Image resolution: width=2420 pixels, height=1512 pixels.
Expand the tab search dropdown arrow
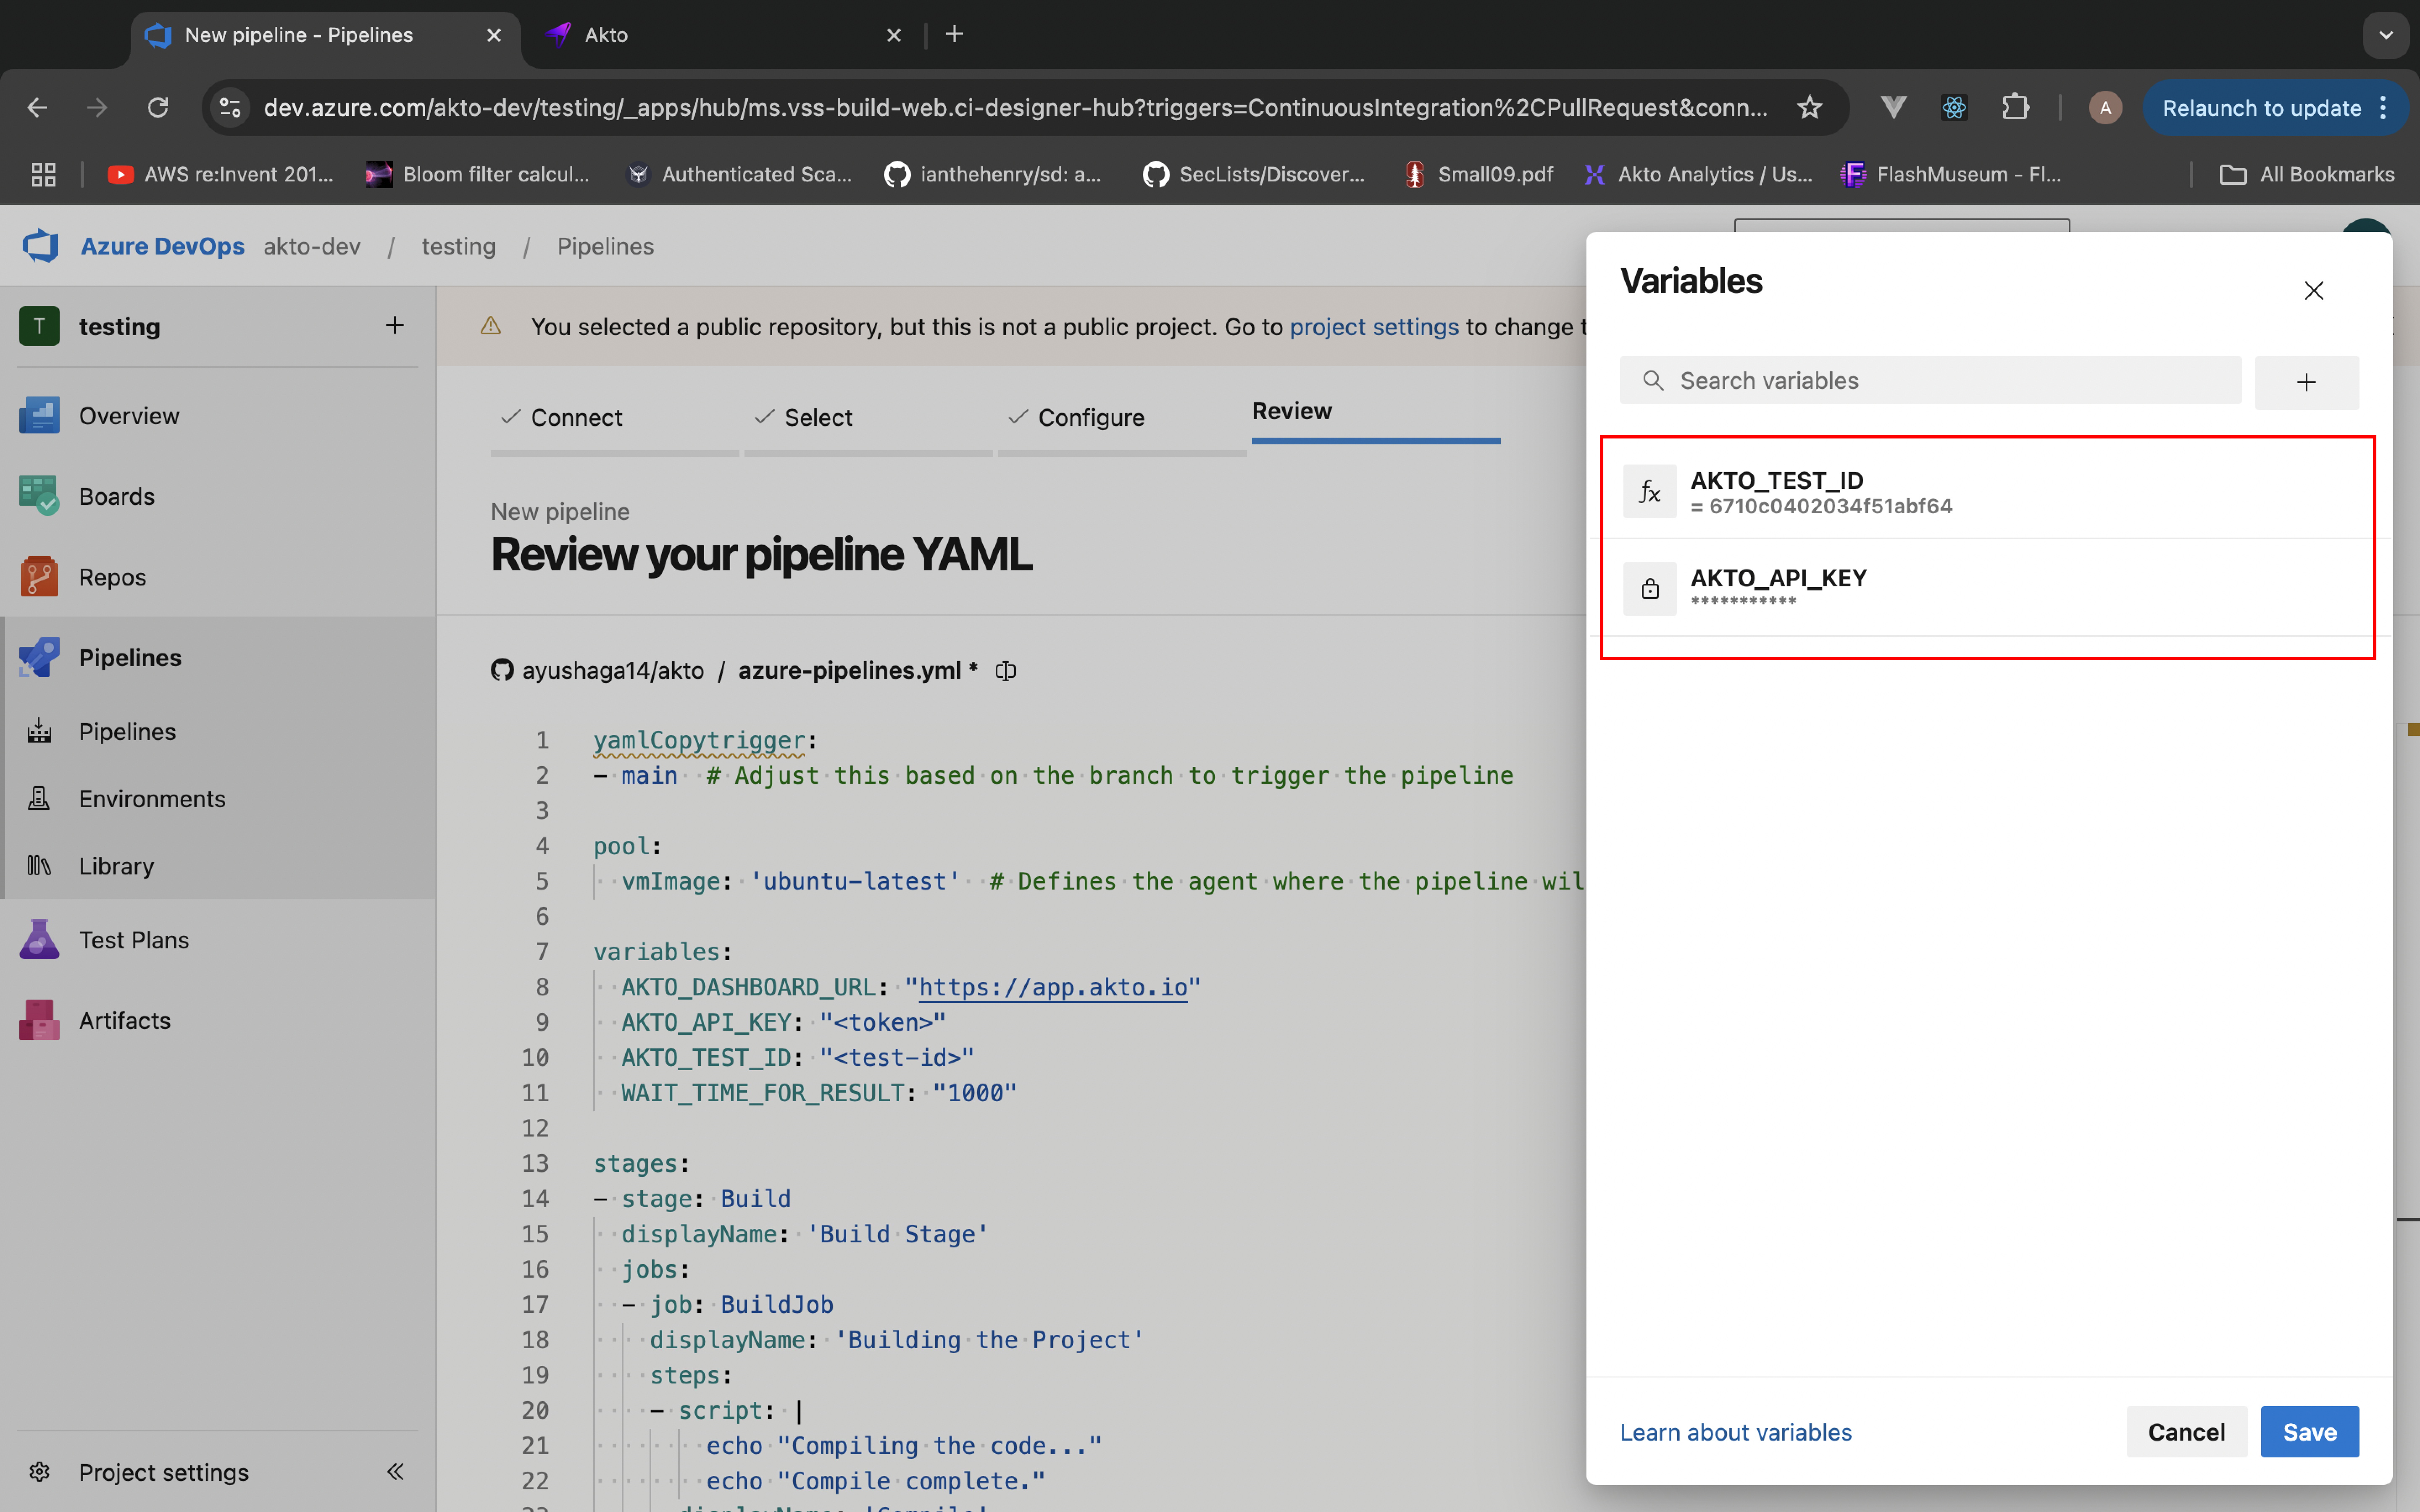coord(2385,35)
